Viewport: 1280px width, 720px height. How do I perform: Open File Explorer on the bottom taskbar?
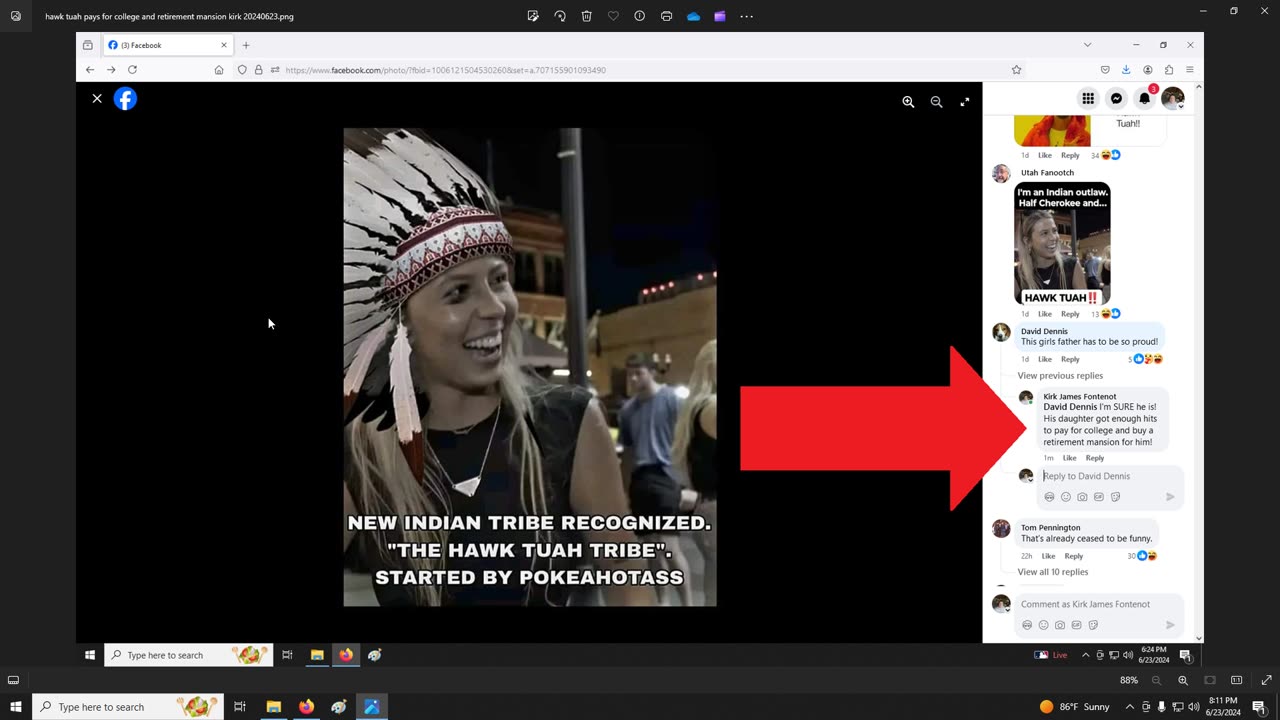(273, 707)
